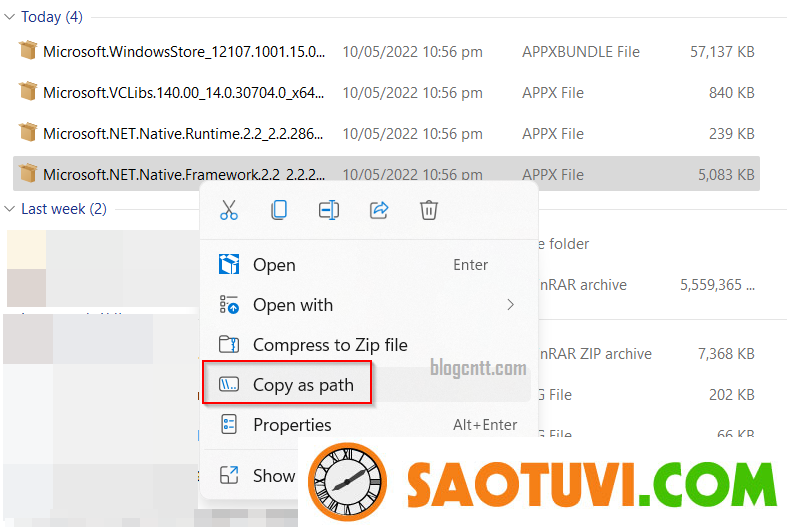Collapse the Today (4) group chevron
The width and height of the screenshot is (787, 527).
10,17
